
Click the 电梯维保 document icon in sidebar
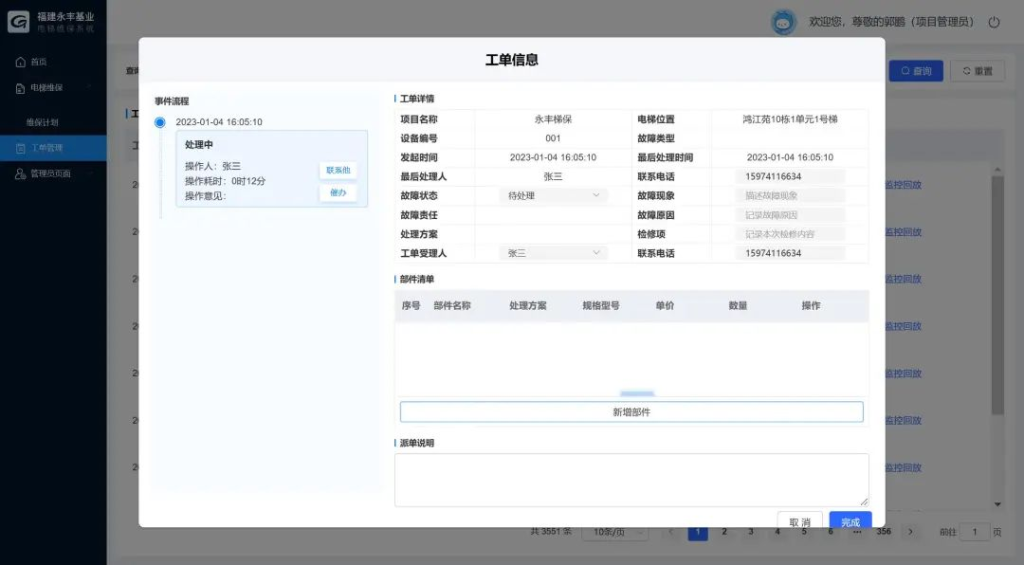20,88
